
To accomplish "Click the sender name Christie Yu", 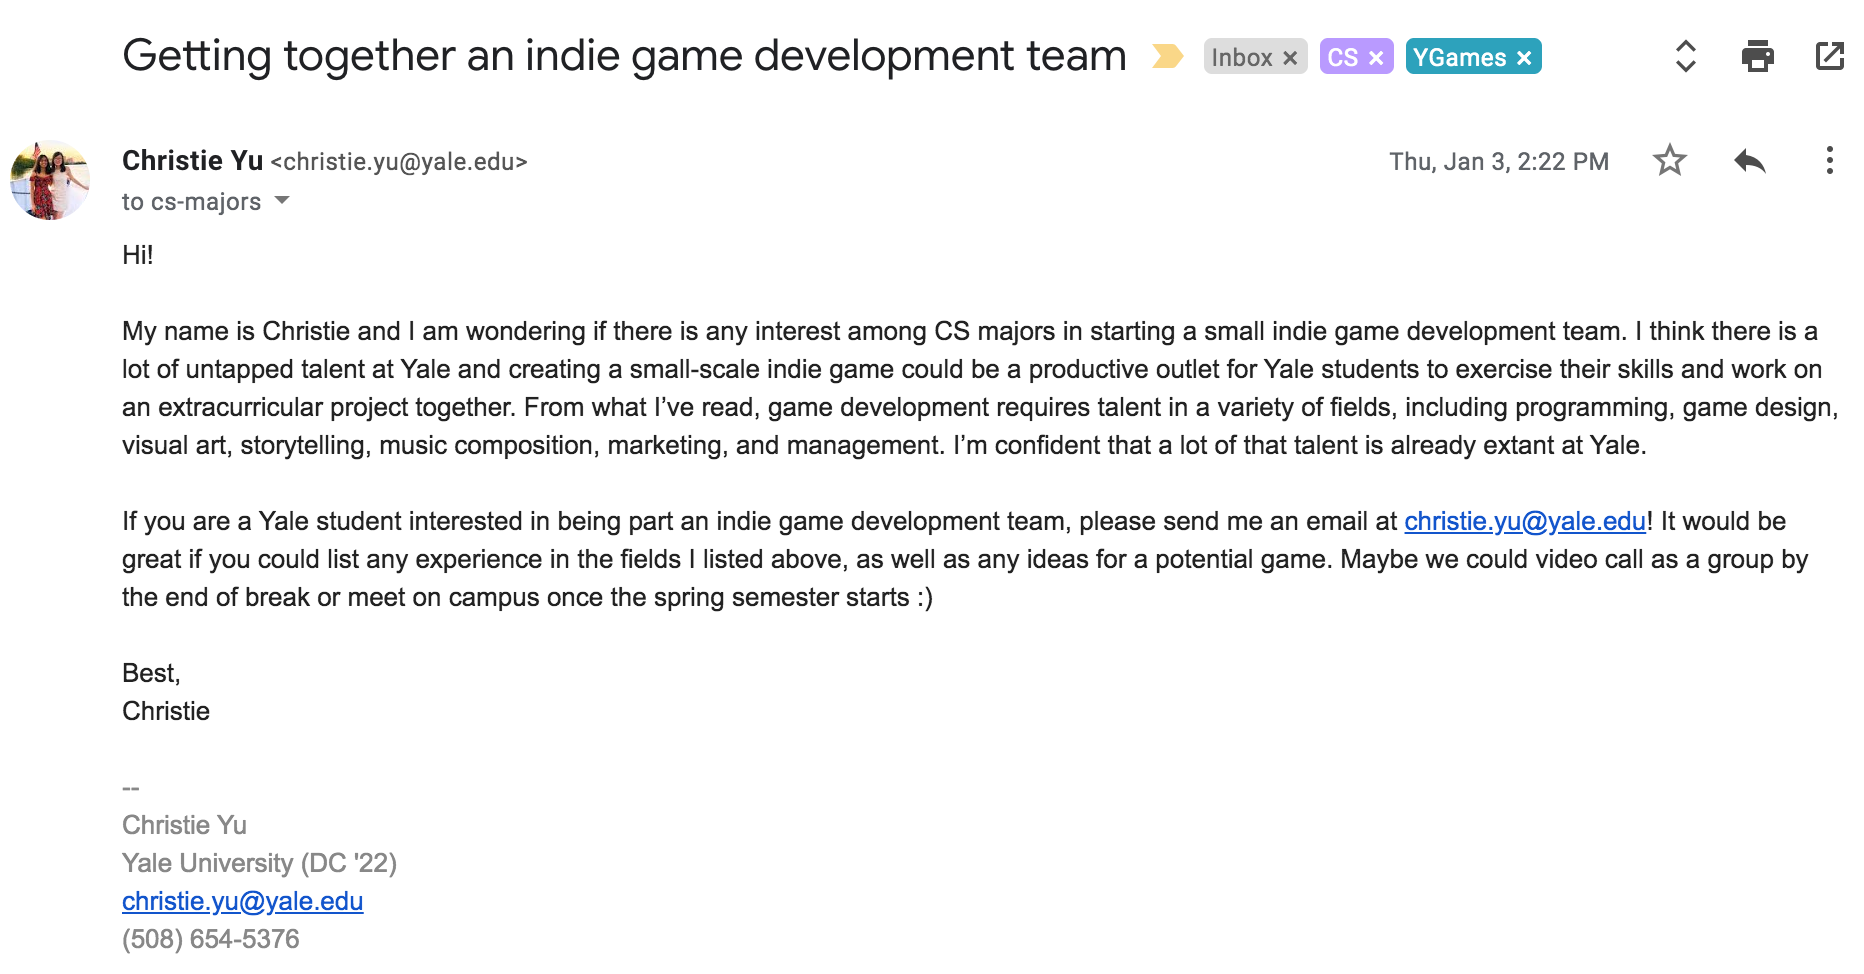I will point(192,160).
